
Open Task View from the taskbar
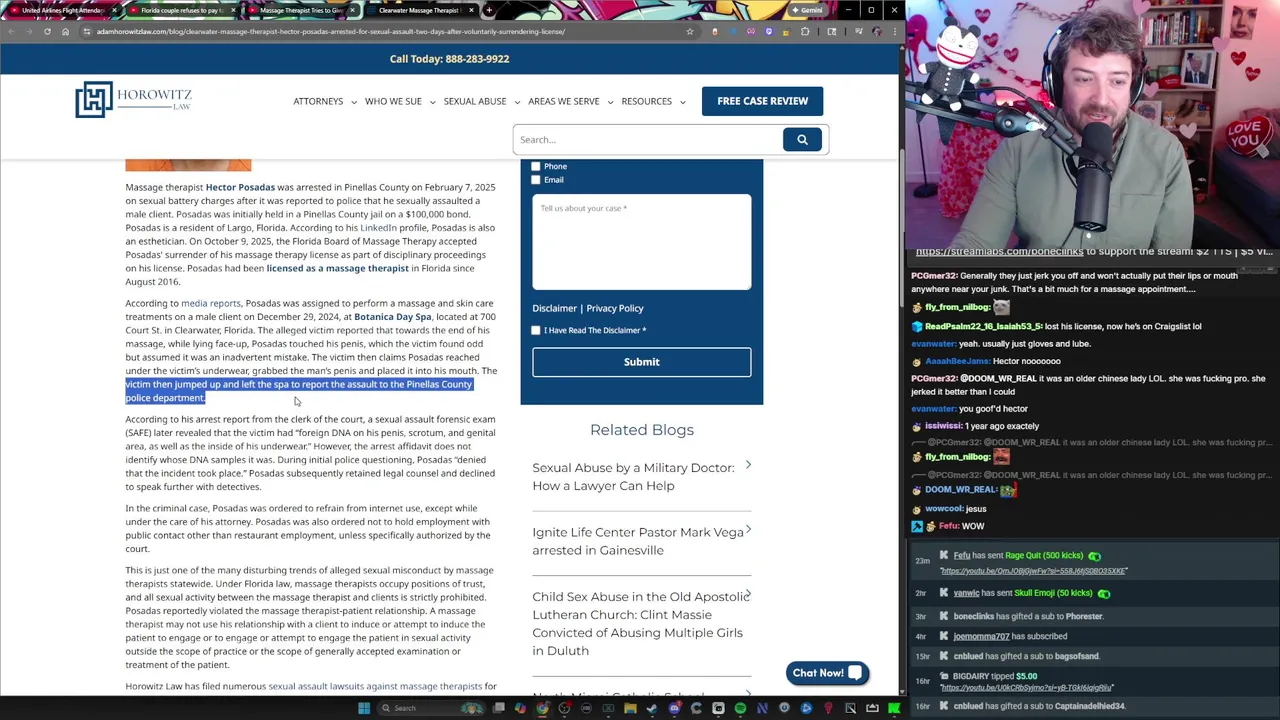point(499,708)
